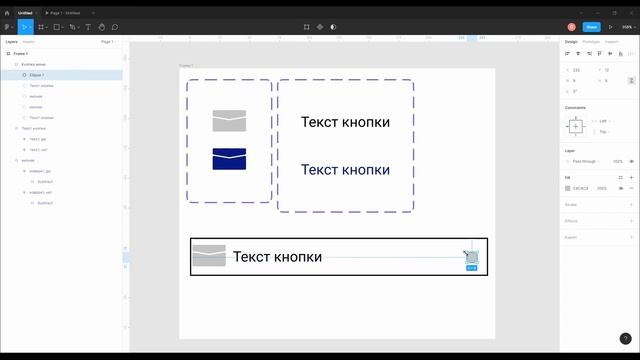Screen dimensions: 640x360
Task: Click the Create component icon
Action: (320, 27)
